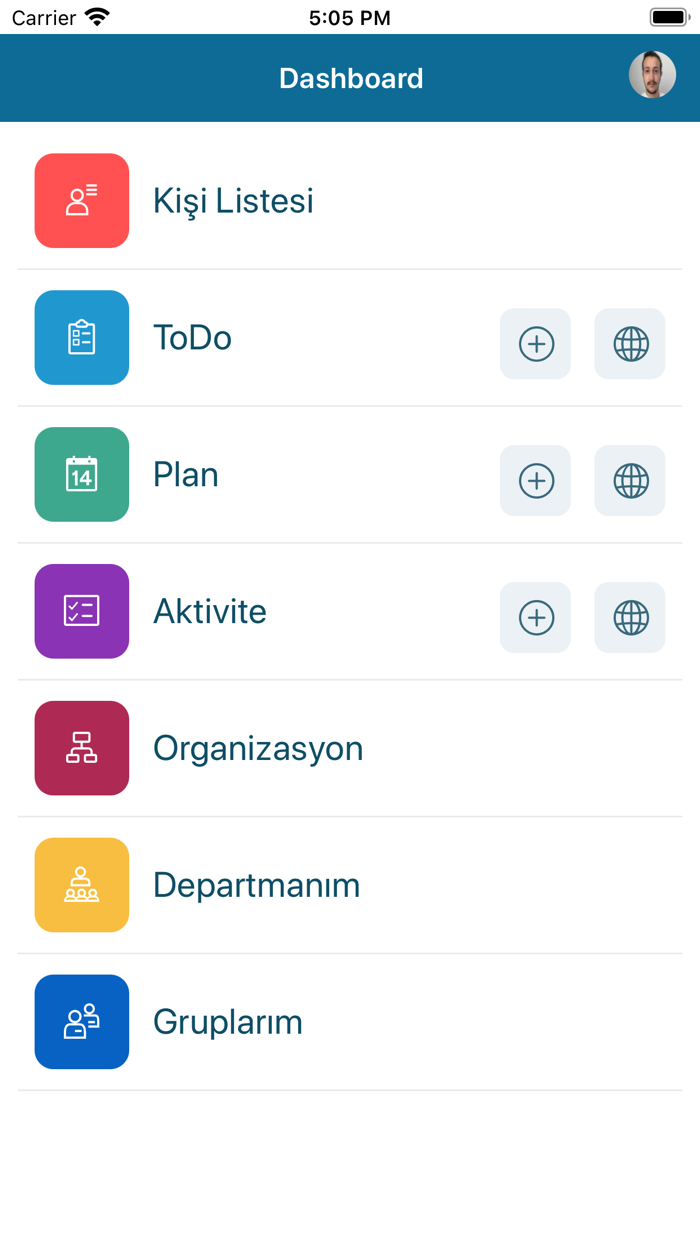The width and height of the screenshot is (700, 1244).
Task: Select the red Kişi Listesi contact icon
Action: pyautogui.click(x=81, y=200)
